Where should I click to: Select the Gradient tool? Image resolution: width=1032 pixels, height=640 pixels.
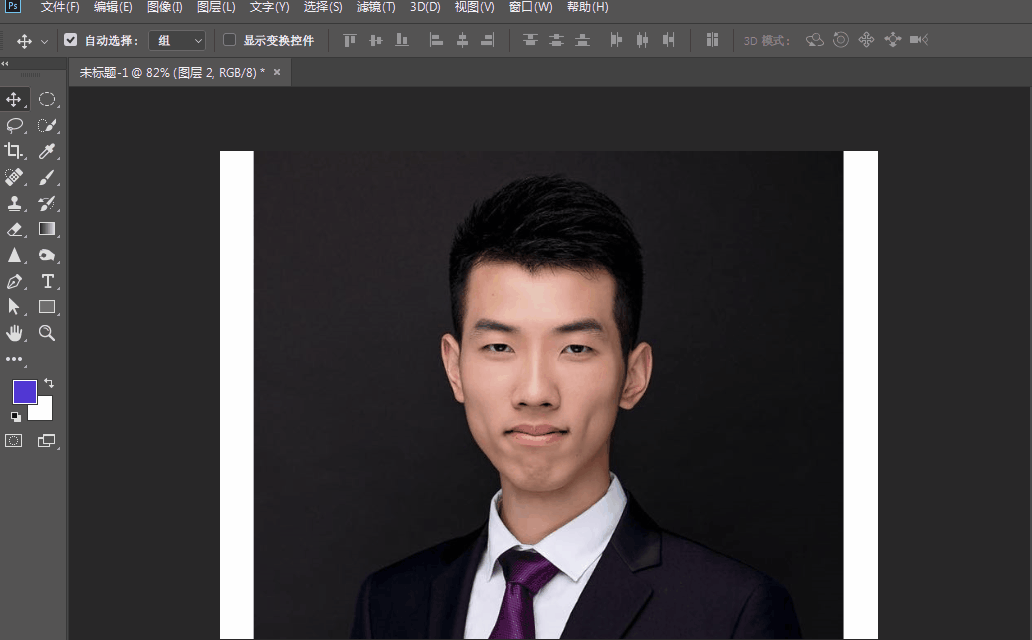[x=46, y=229]
